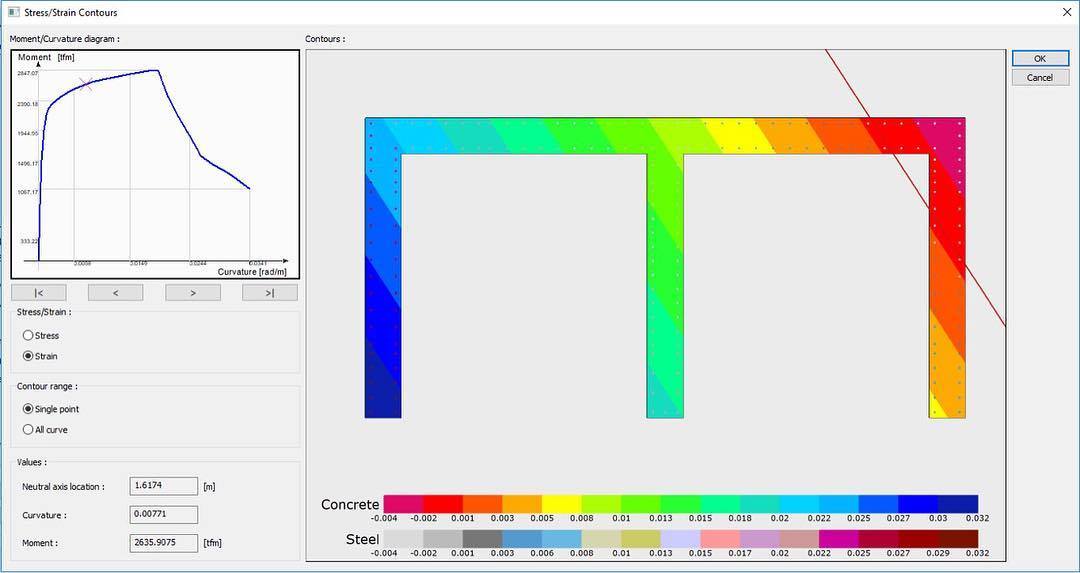Click the Neutral axis location field
This screenshot has width=1080, height=573.
(163, 486)
